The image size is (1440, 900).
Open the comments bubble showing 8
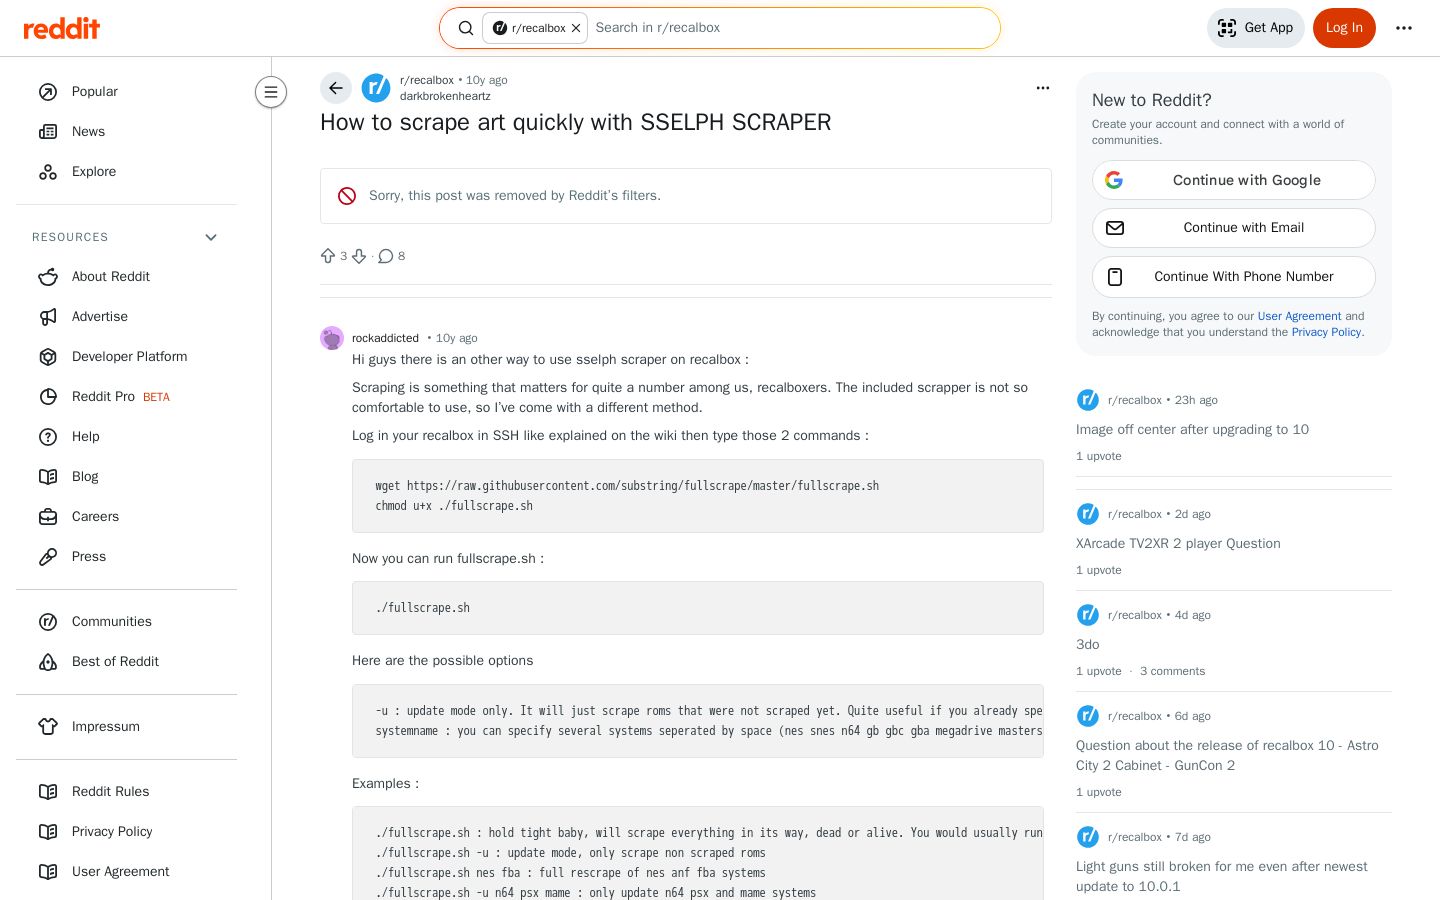(x=392, y=256)
